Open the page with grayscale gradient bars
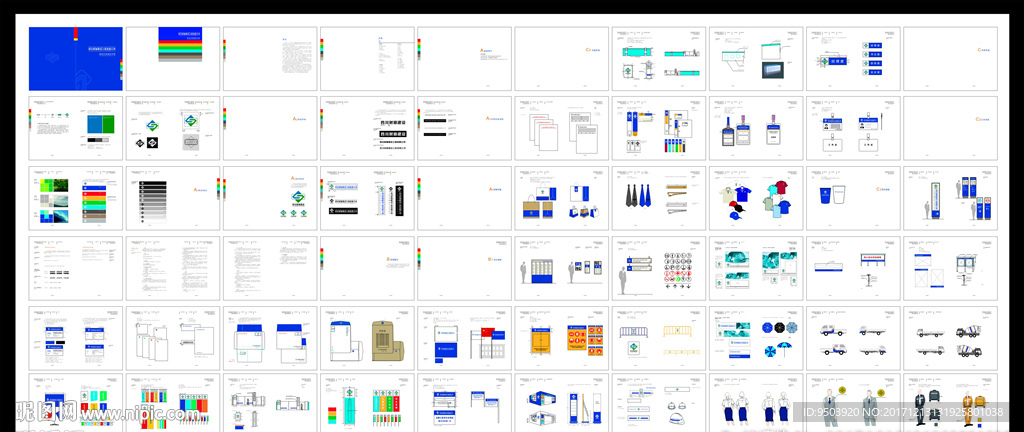 pyautogui.click(x=173, y=198)
